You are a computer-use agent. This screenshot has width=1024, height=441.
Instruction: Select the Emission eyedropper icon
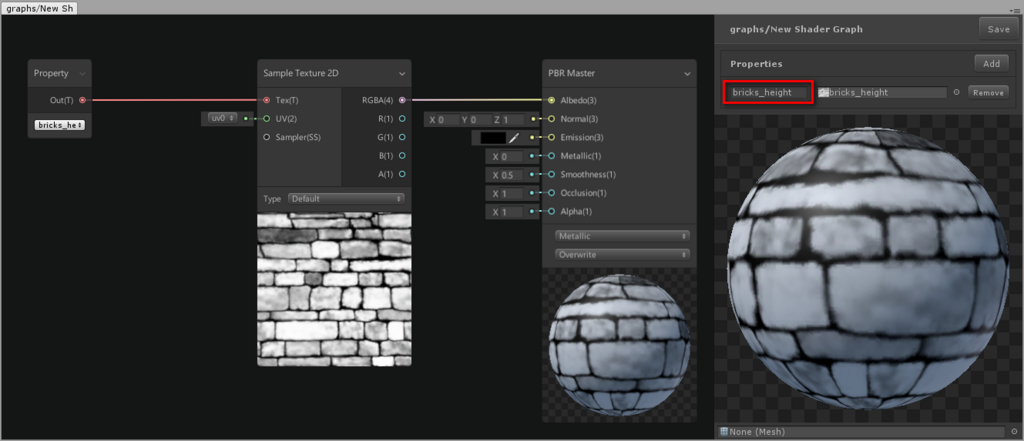(x=514, y=138)
